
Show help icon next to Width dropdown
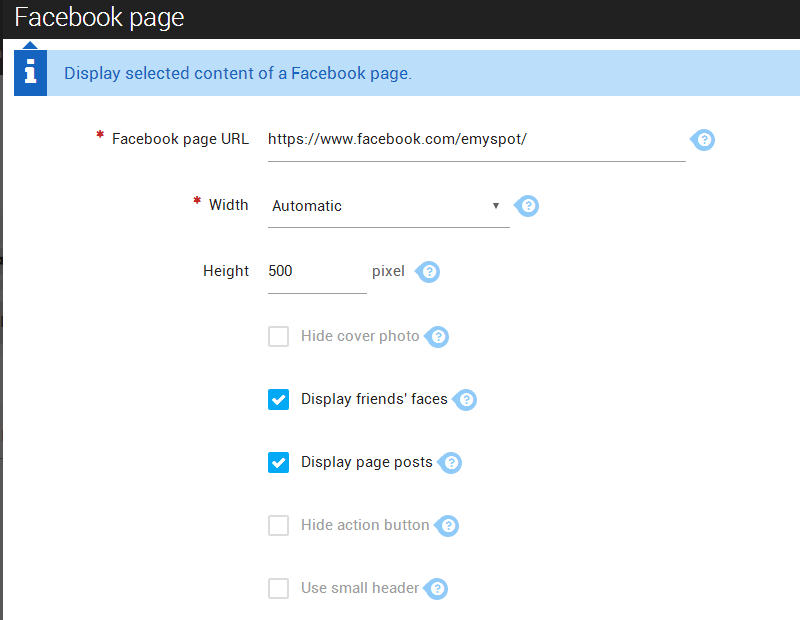(x=527, y=206)
